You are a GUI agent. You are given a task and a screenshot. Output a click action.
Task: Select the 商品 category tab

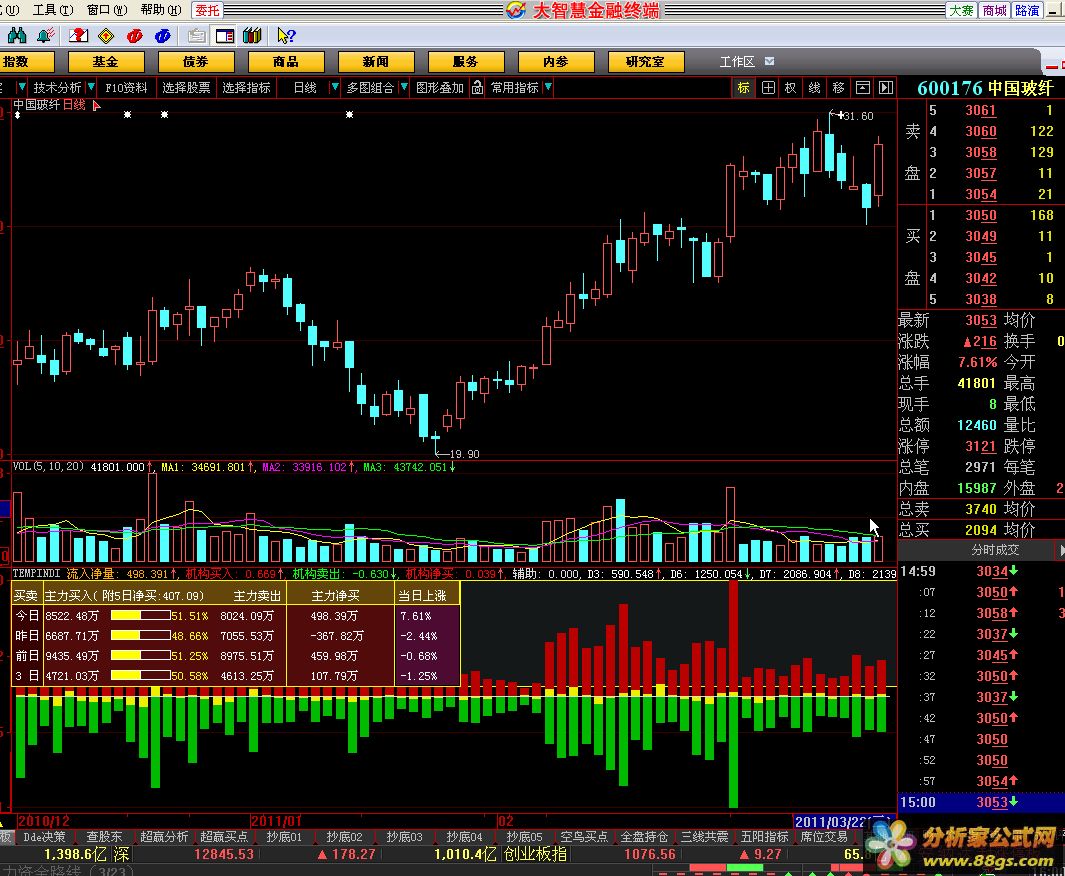[x=286, y=62]
